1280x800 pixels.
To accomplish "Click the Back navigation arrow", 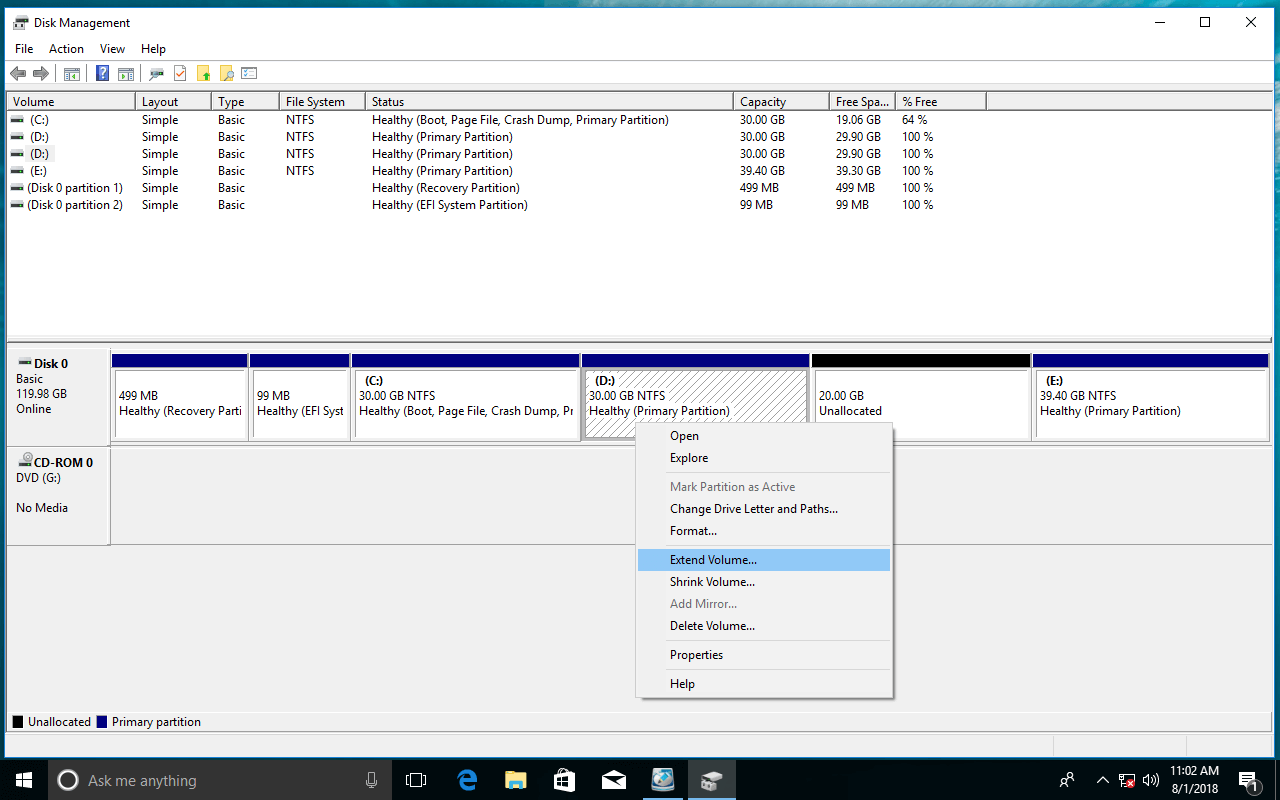I will click(17, 73).
